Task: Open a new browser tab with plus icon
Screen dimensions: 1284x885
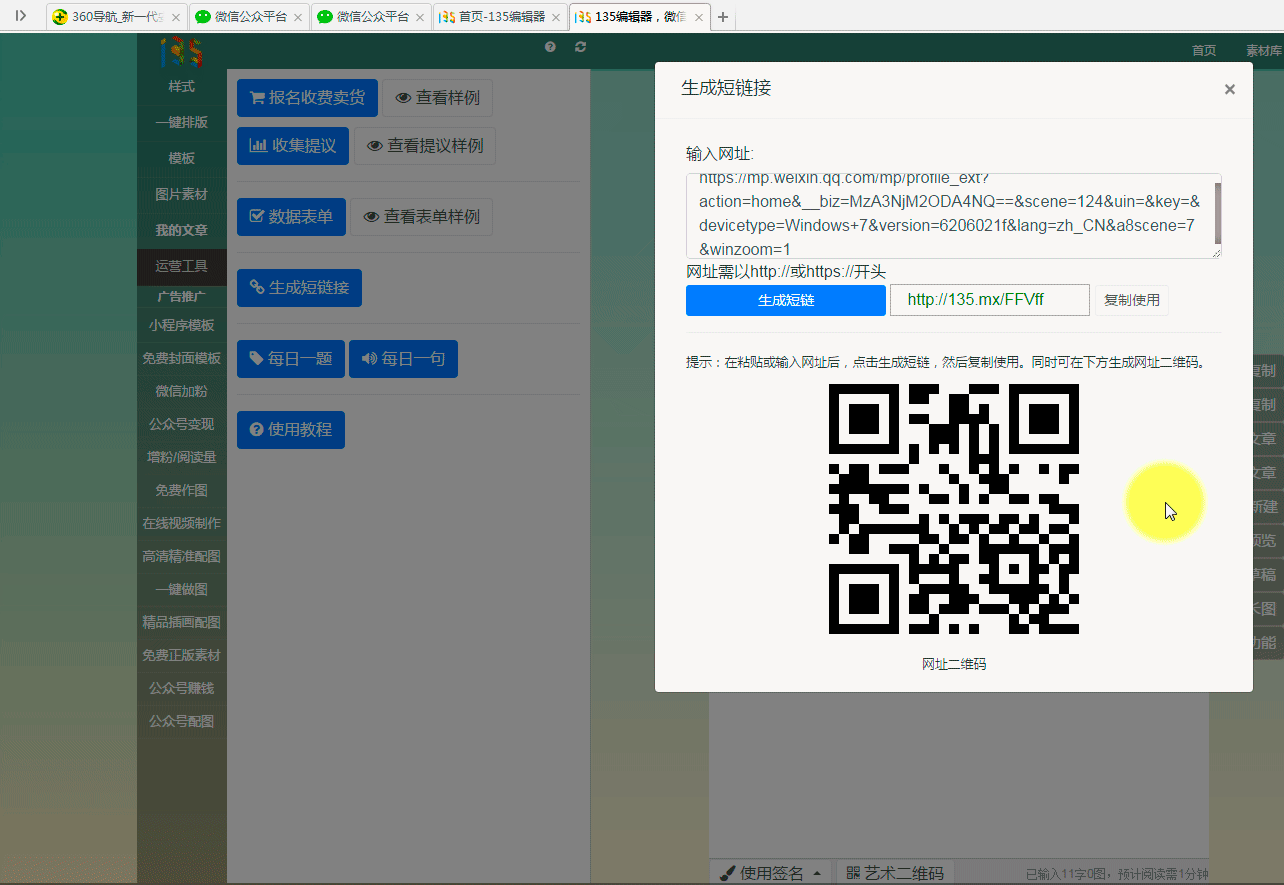Action: [723, 17]
